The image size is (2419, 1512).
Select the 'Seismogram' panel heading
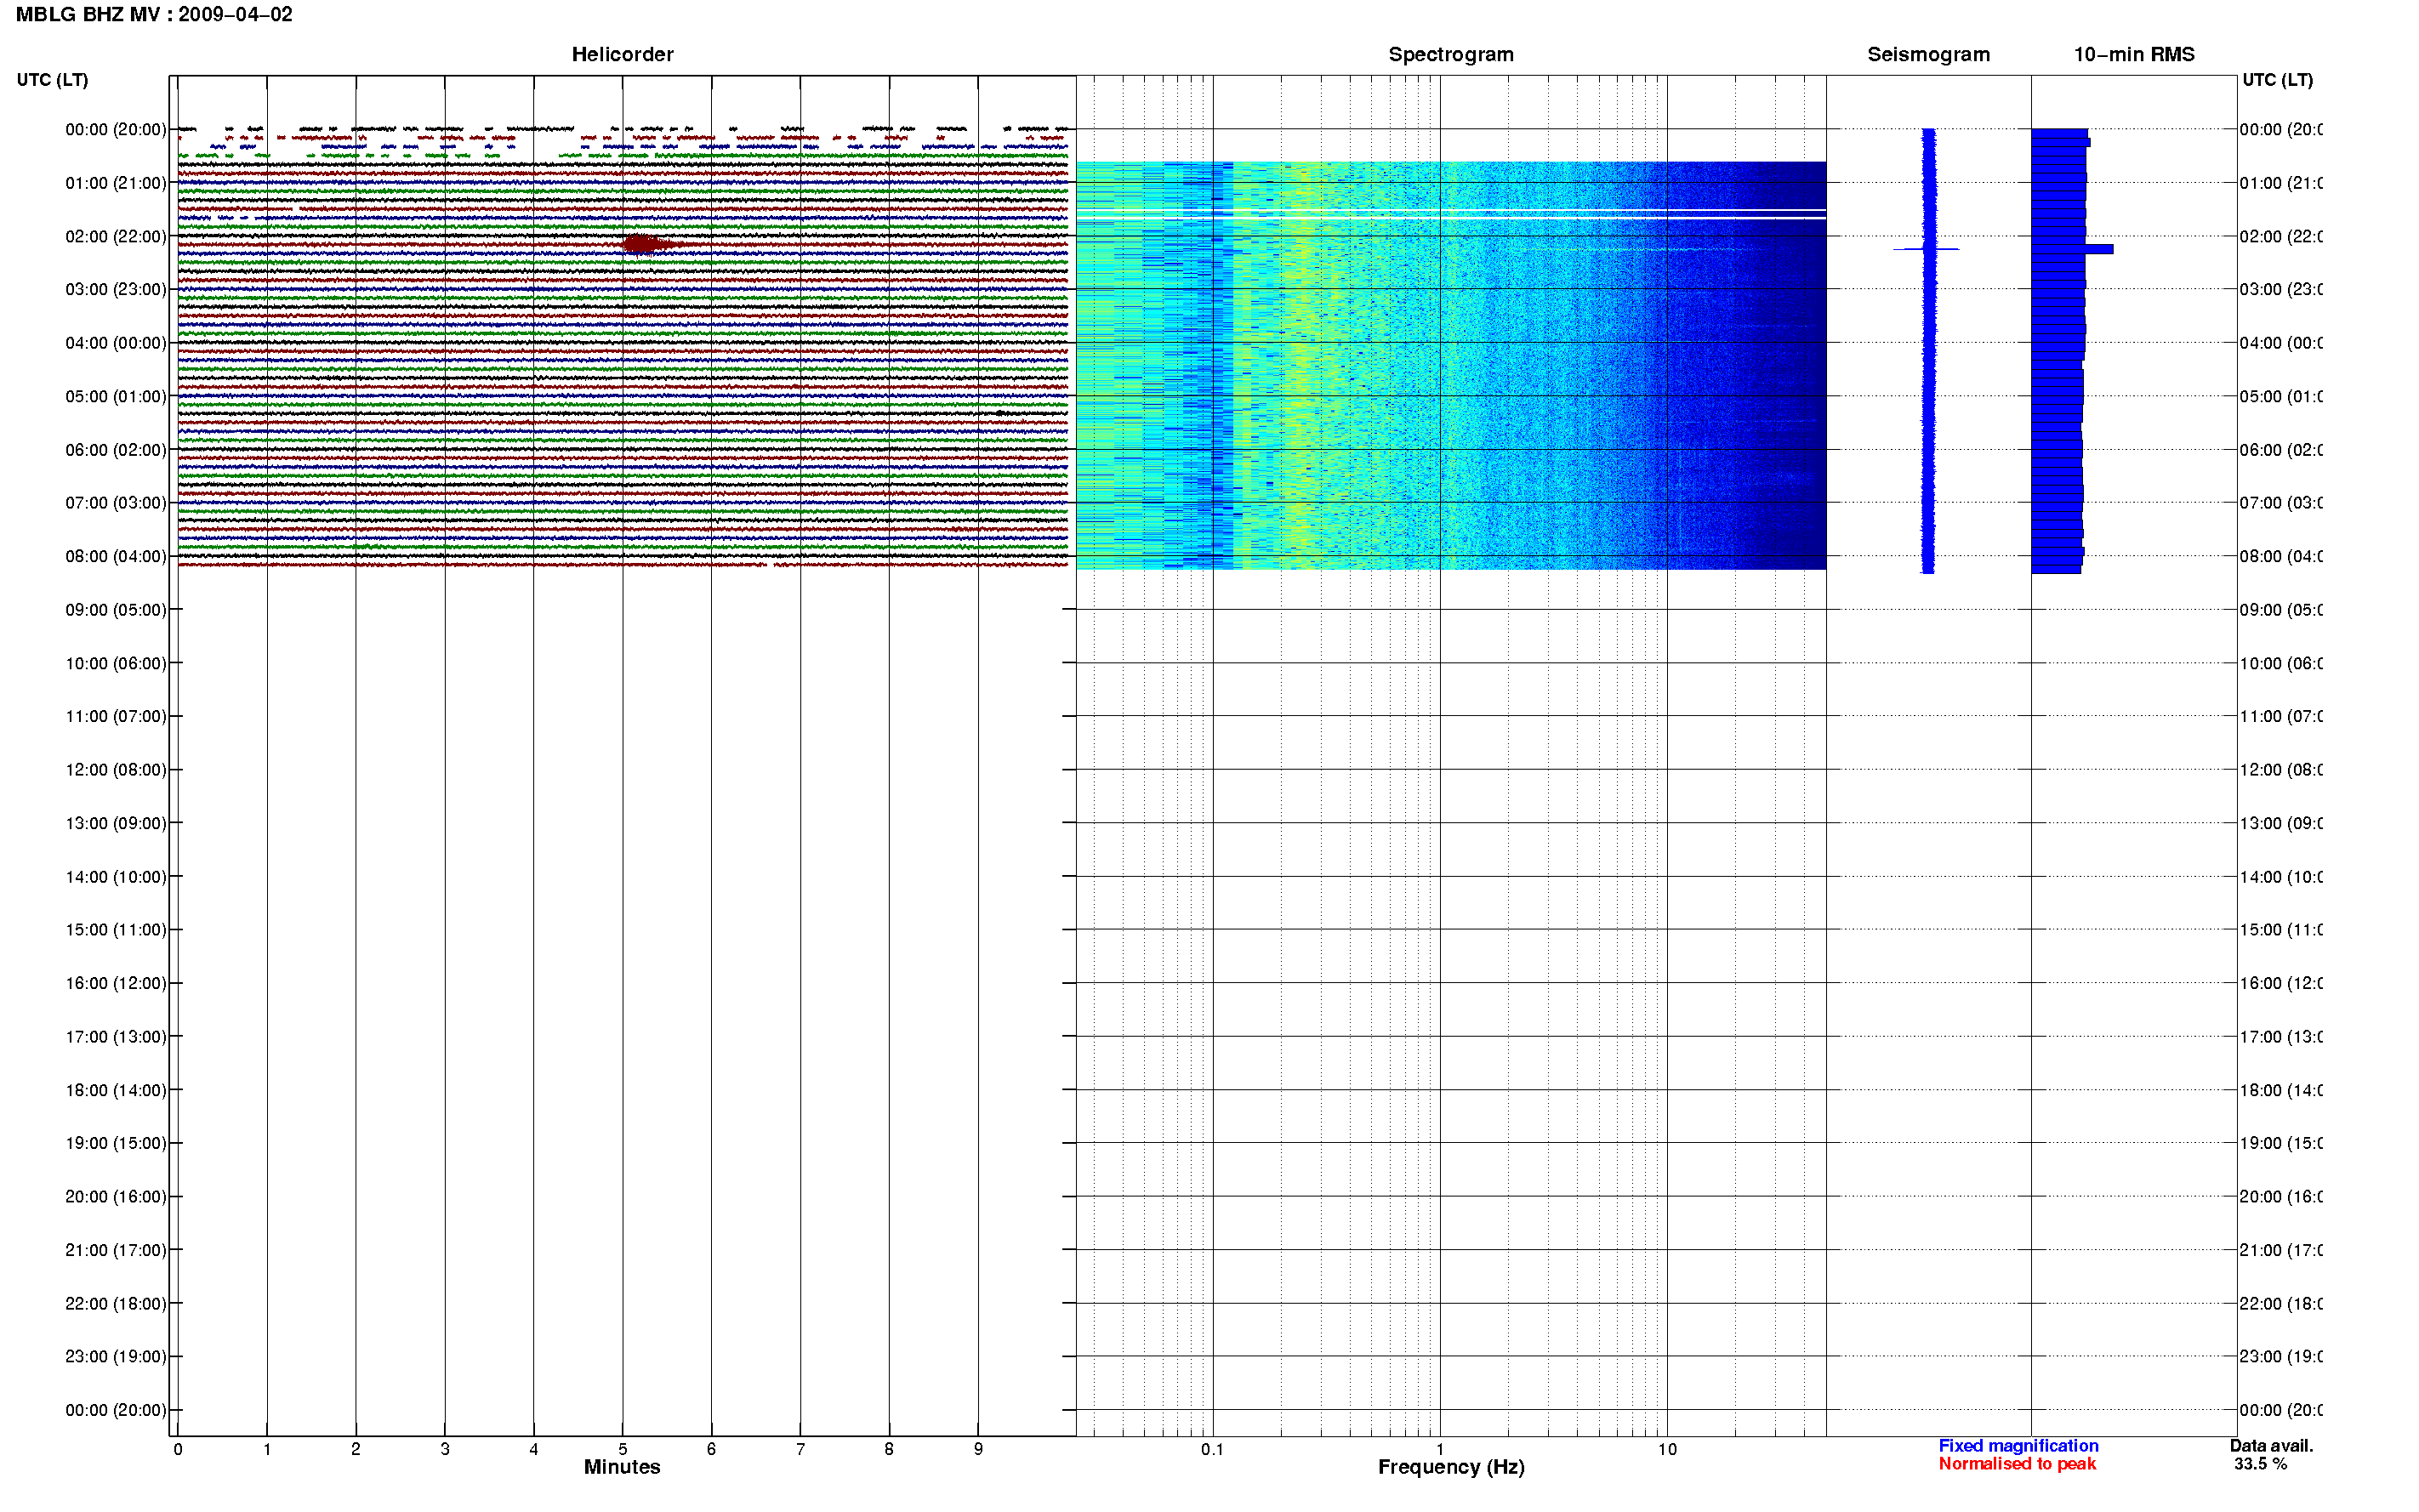coord(1928,55)
